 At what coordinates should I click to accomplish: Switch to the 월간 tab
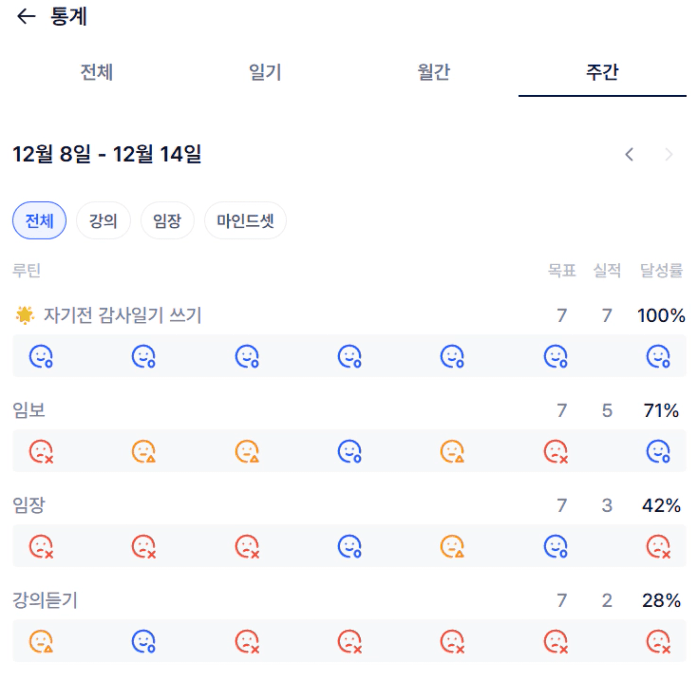pyautogui.click(x=433, y=72)
